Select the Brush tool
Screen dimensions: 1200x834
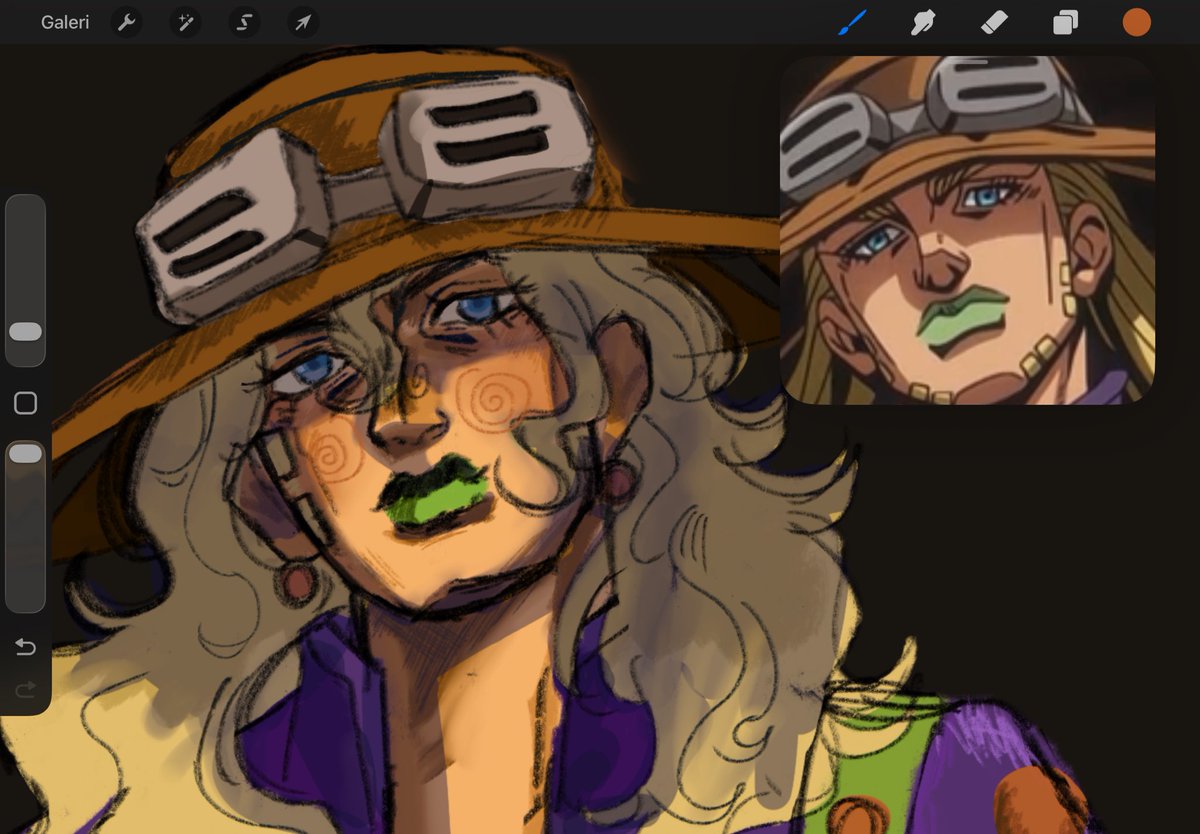(x=851, y=22)
